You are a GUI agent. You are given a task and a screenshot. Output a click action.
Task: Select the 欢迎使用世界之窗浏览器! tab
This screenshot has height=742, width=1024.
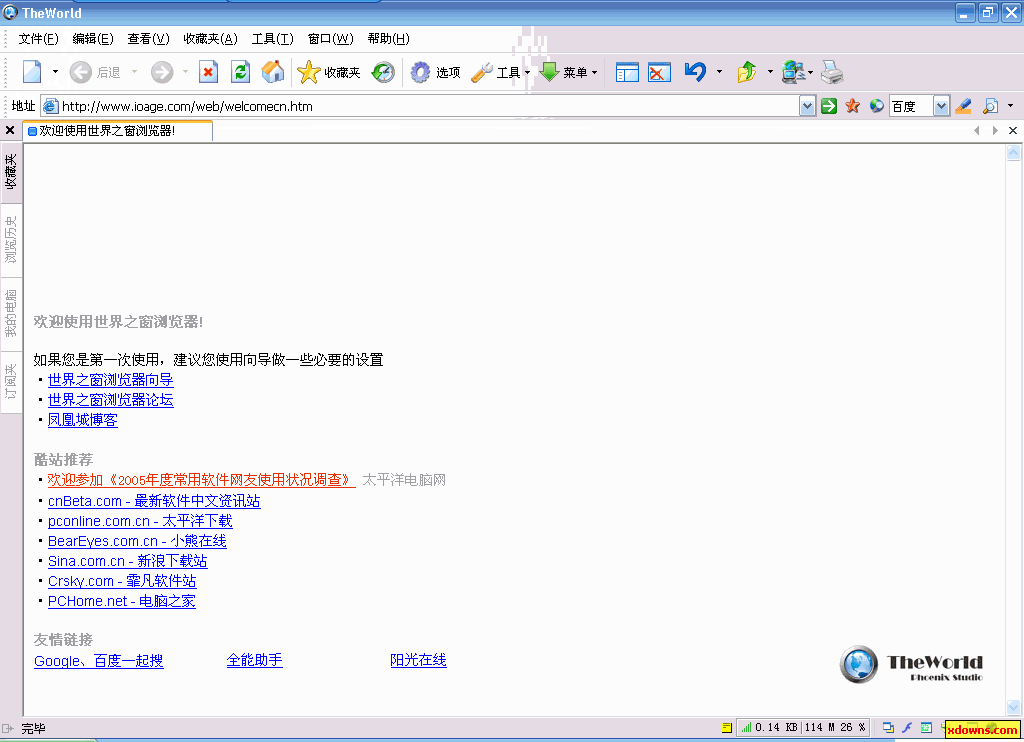pos(118,131)
